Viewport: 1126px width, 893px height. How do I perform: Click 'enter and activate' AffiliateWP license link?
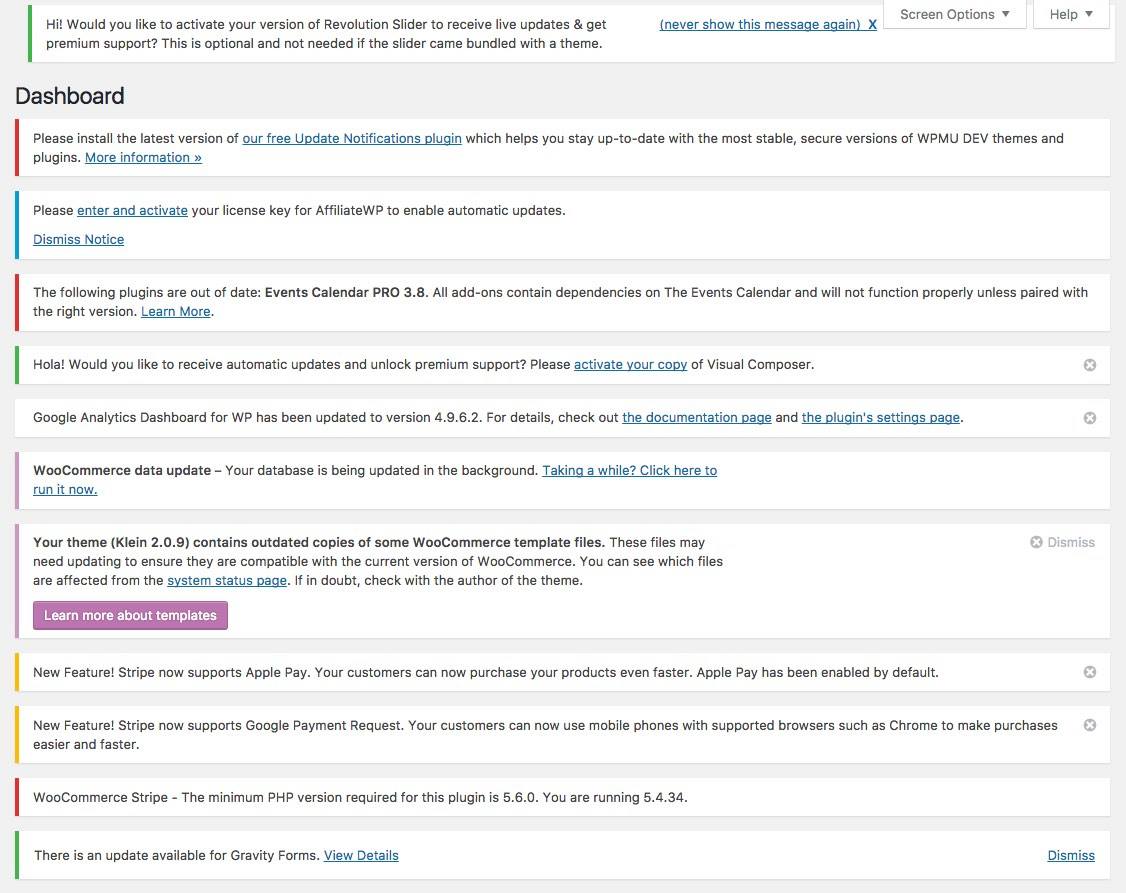point(132,210)
